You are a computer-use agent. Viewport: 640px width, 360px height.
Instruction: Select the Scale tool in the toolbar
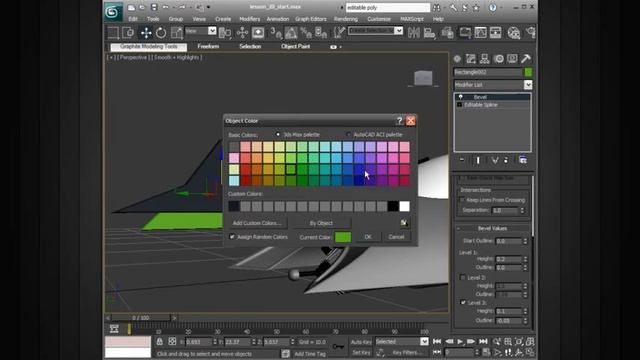point(177,33)
